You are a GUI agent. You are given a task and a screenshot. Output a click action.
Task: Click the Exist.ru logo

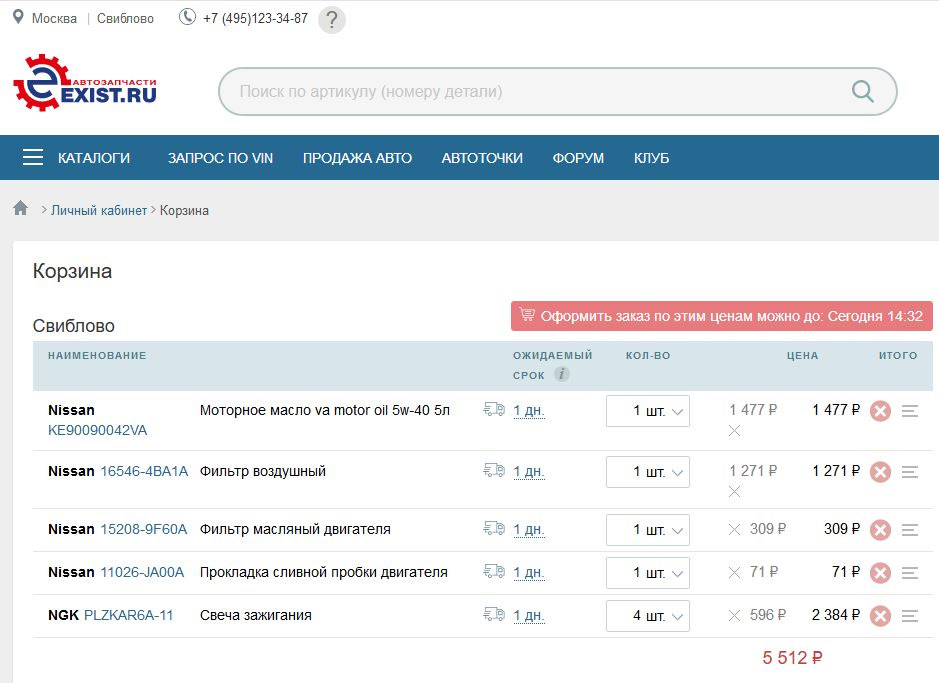click(84, 83)
